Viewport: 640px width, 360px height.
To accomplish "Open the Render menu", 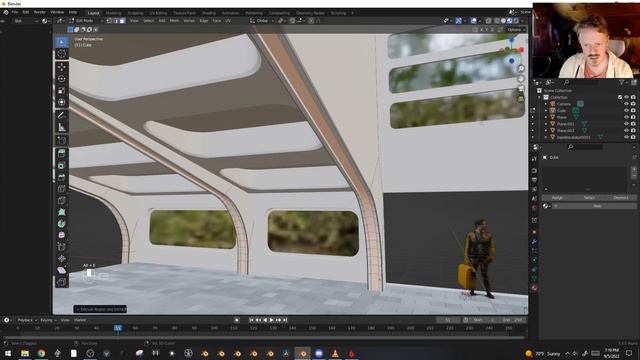I will (x=40, y=12).
